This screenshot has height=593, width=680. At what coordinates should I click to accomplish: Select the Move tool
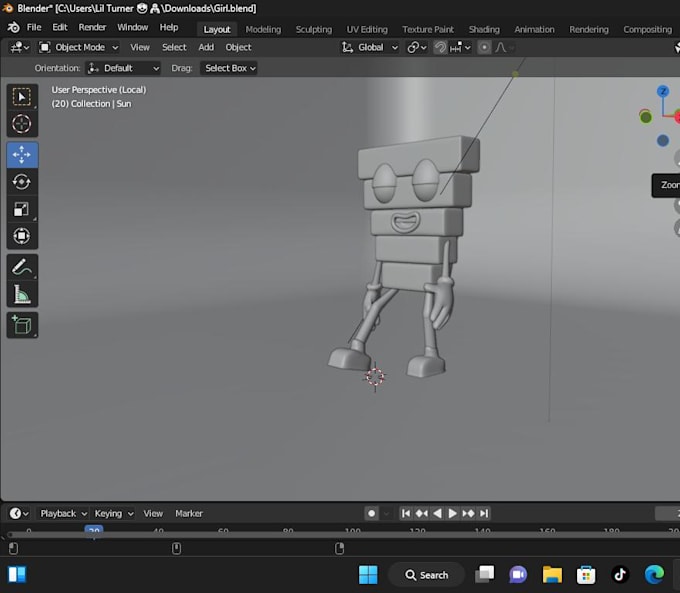pos(22,155)
